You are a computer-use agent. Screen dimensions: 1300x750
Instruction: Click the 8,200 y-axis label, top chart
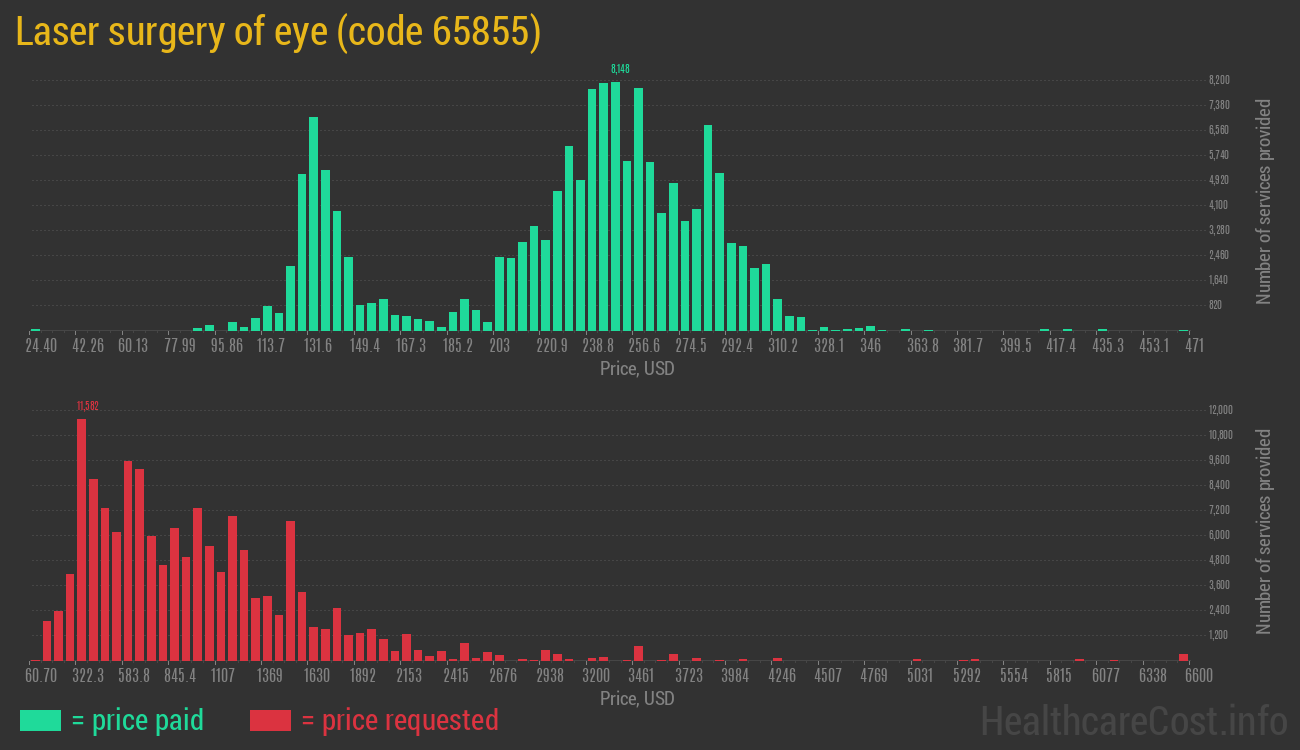(1218, 80)
